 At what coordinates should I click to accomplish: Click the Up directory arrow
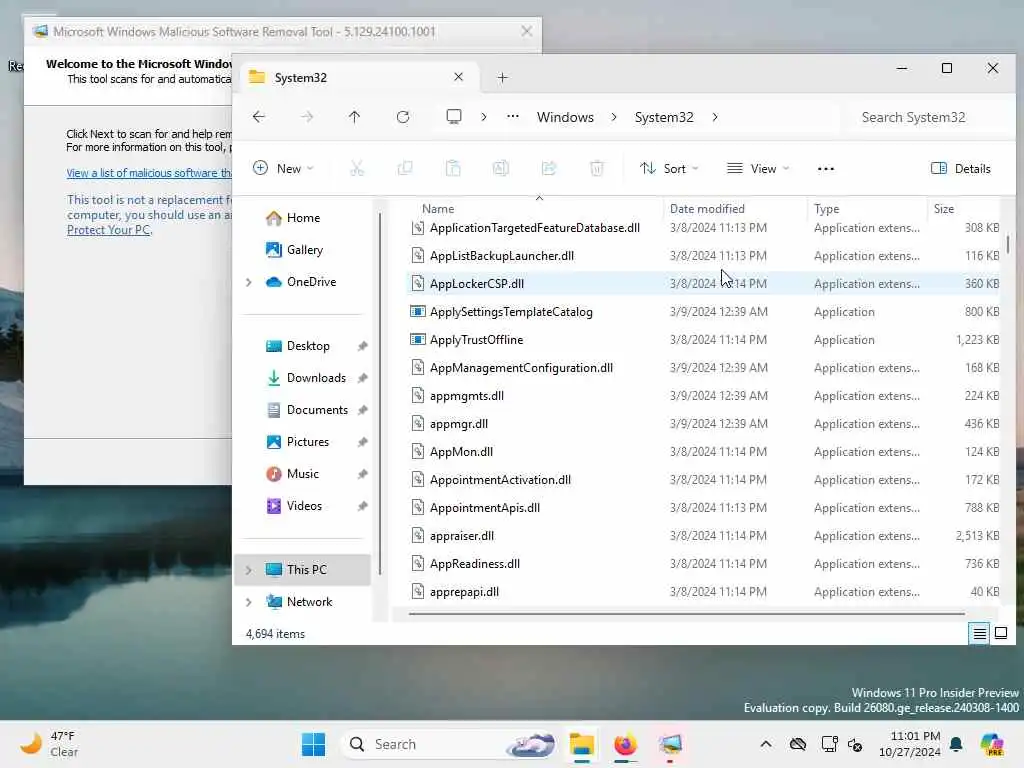pos(354,117)
